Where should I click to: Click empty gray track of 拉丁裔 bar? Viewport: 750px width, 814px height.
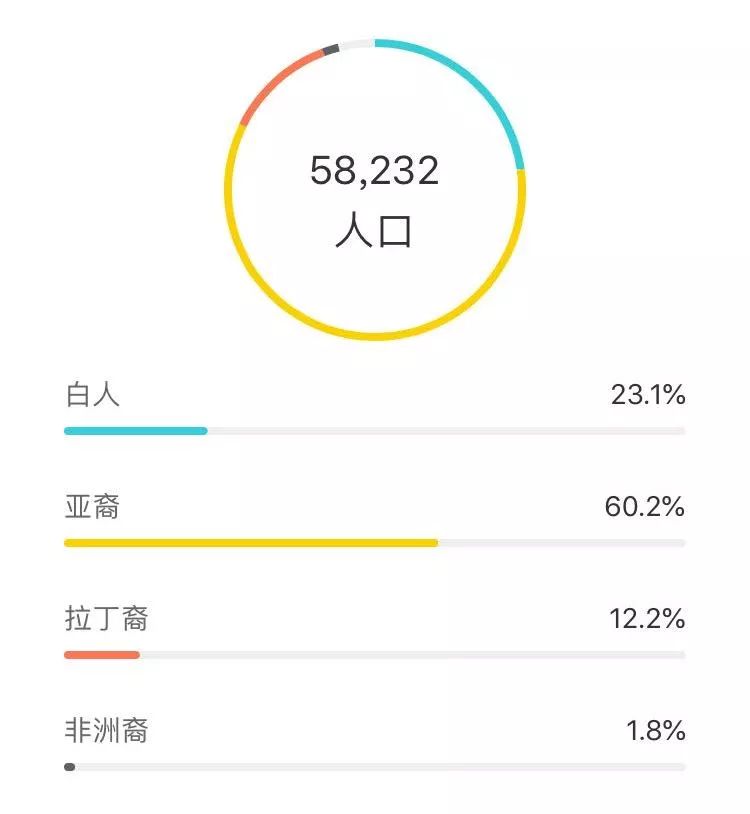413,655
